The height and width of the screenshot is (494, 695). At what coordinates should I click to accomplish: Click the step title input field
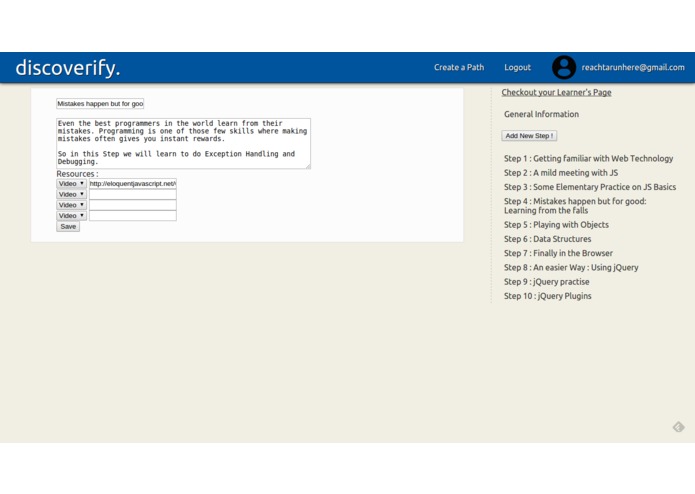(x=100, y=104)
